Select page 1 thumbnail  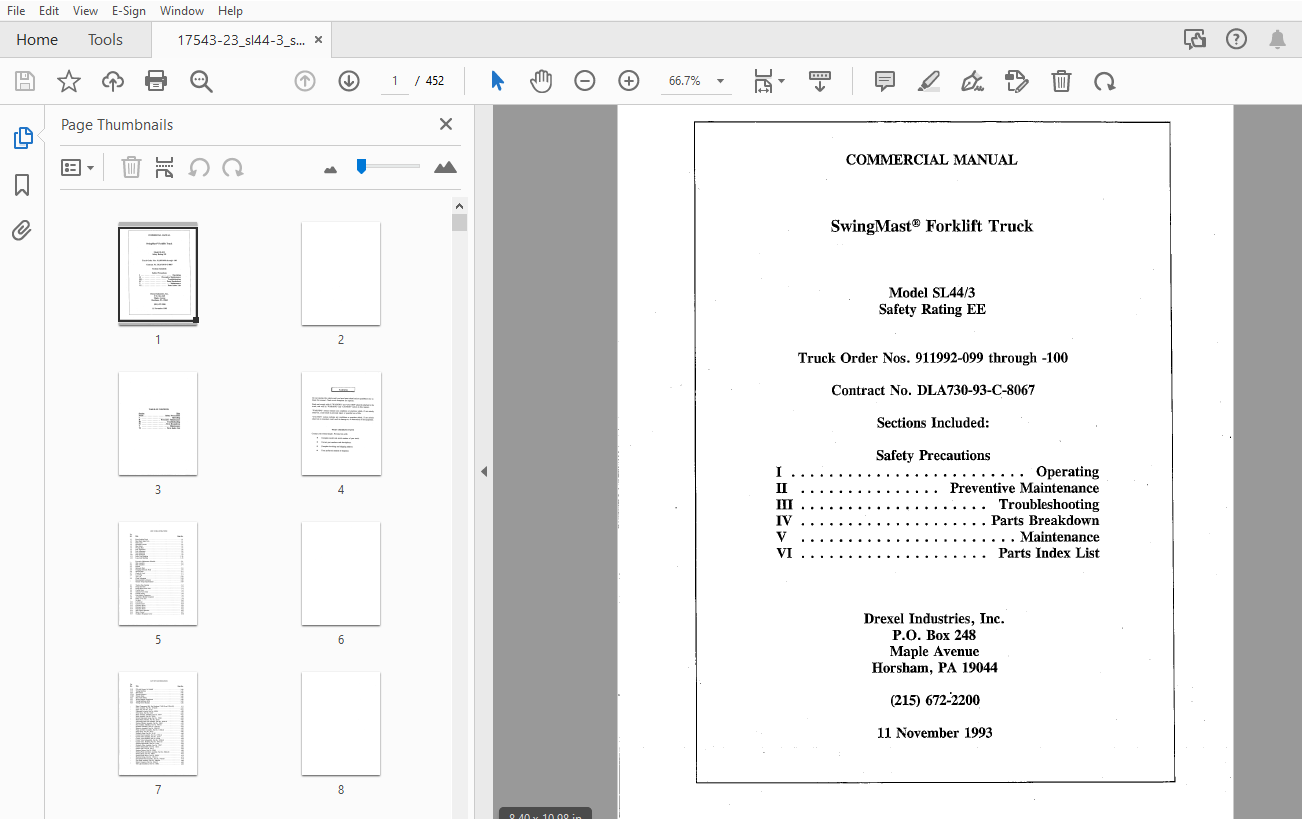click(x=158, y=274)
